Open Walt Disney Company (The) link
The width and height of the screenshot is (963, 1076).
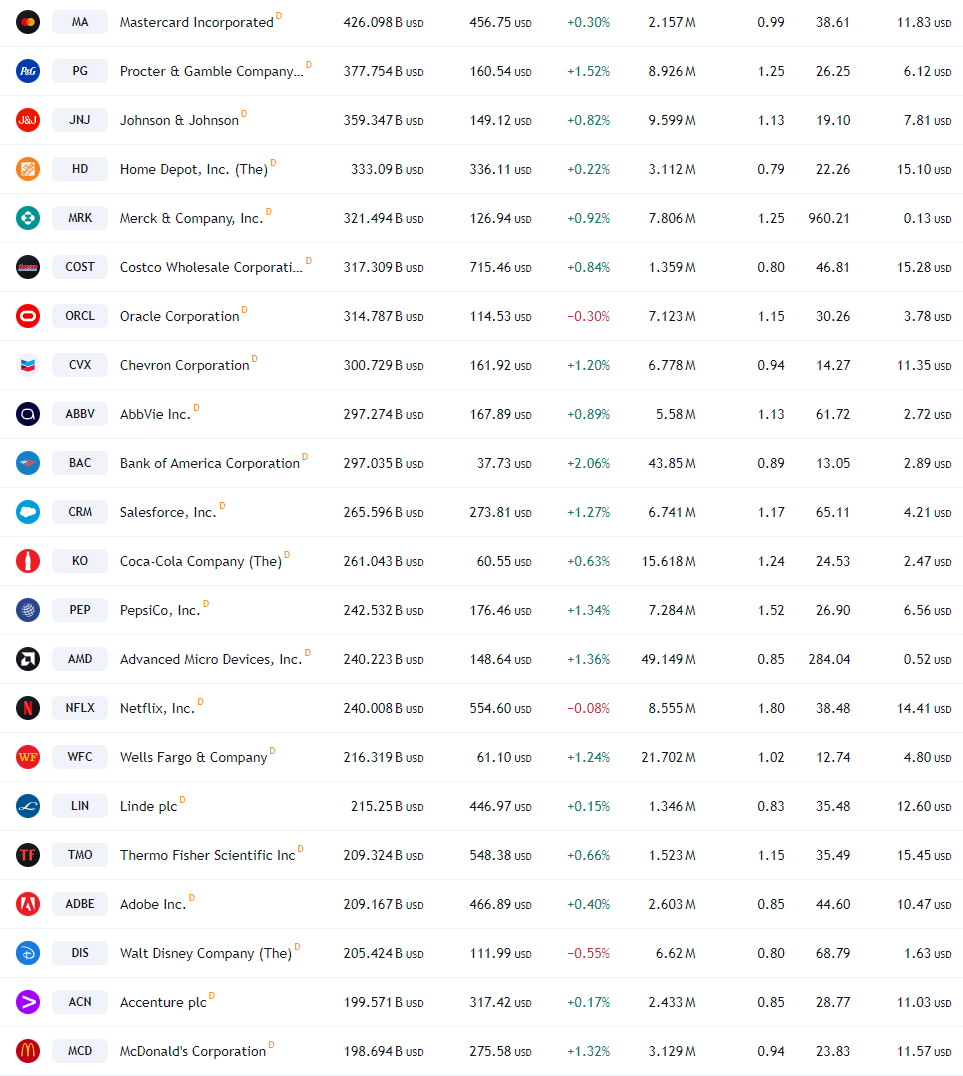click(x=206, y=954)
